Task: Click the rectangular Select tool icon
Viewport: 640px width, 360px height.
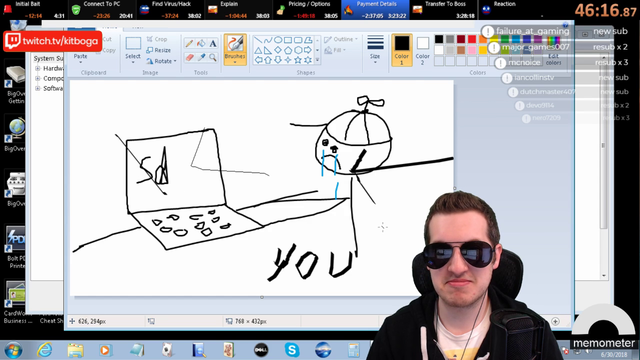Action: (x=133, y=44)
